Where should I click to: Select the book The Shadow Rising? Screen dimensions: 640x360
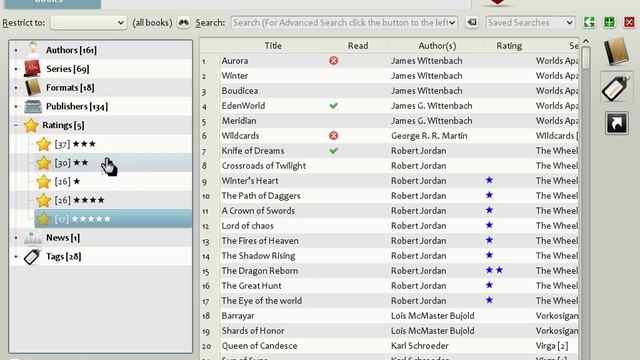tap(258, 256)
